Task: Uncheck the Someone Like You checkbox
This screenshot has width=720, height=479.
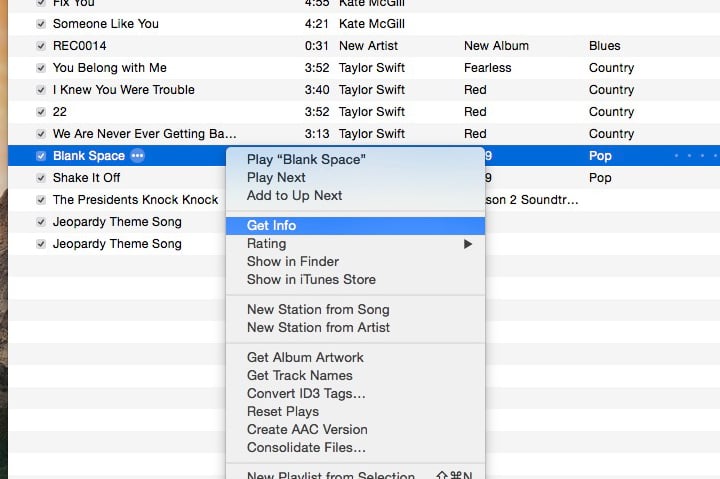Action: point(41,24)
